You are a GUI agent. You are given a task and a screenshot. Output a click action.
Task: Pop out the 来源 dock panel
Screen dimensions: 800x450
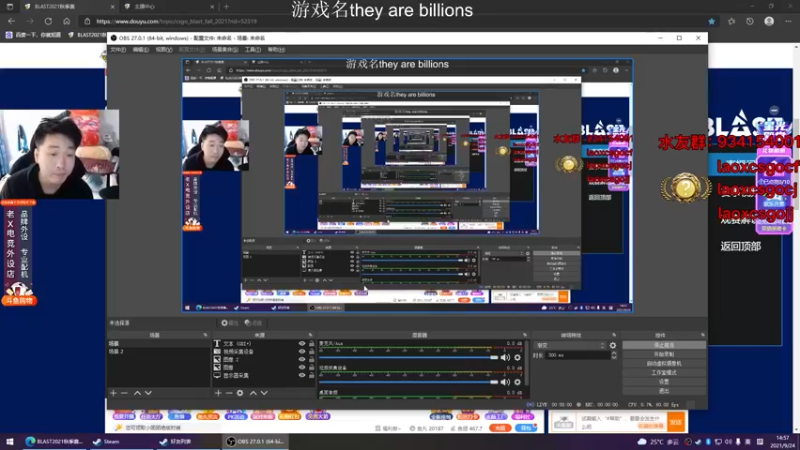310,335
